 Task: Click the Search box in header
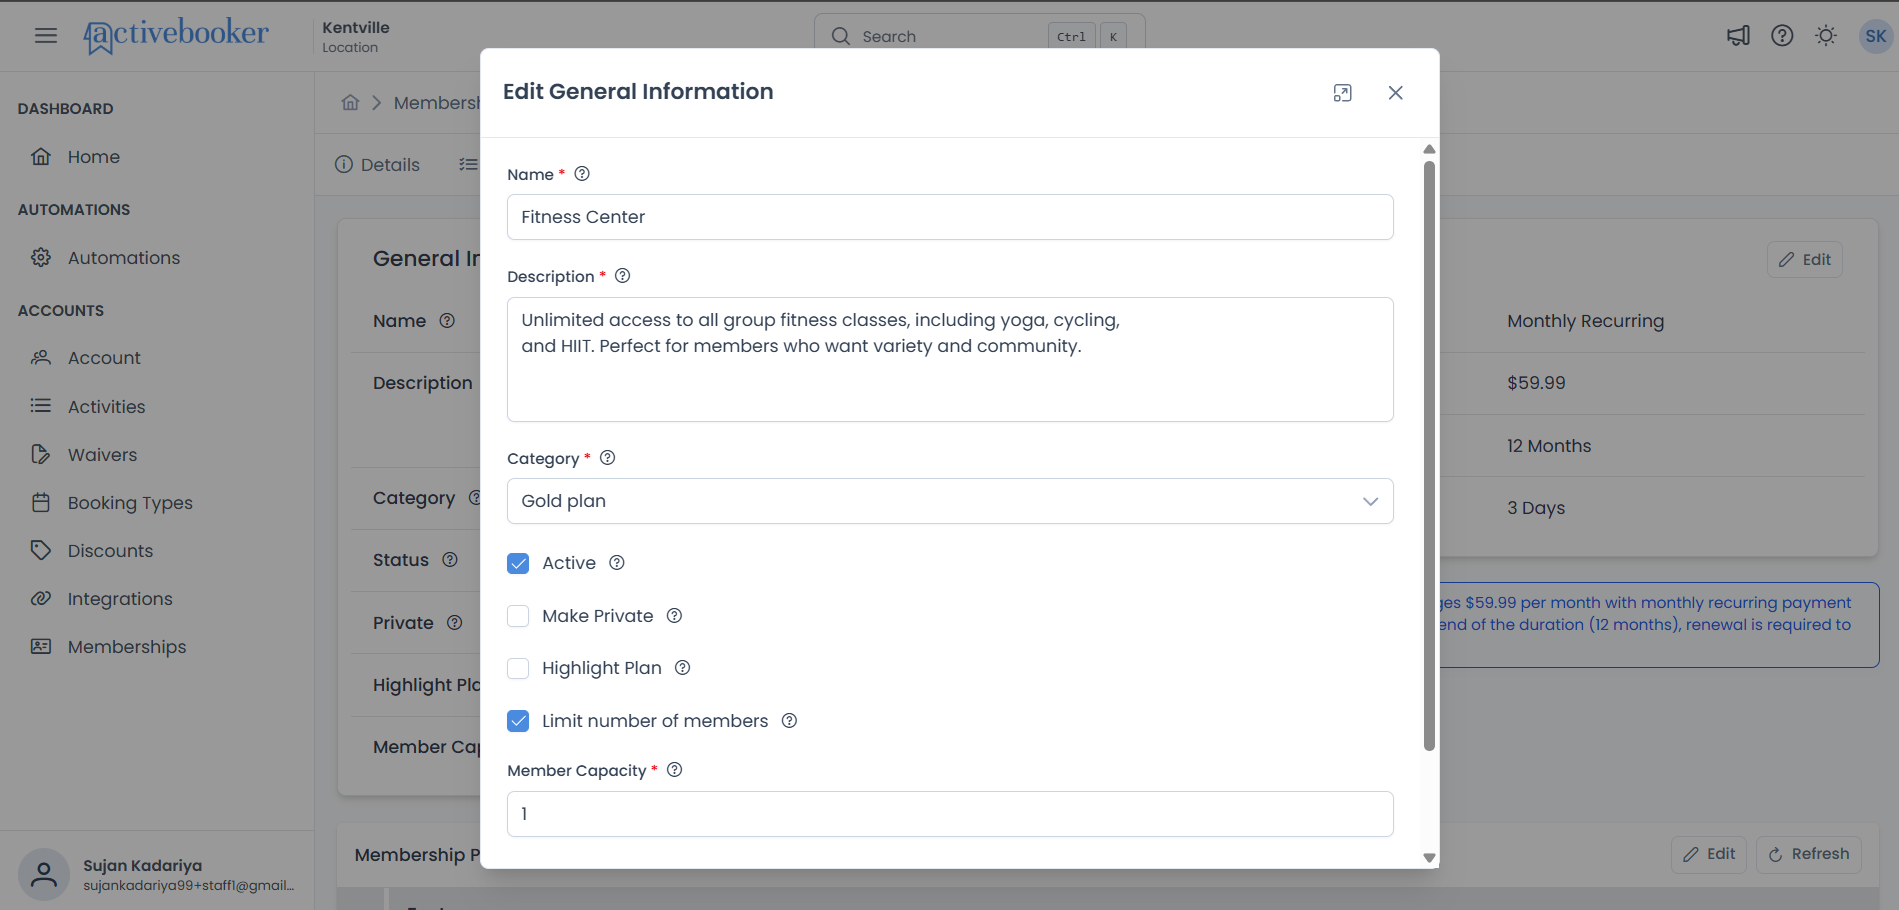click(980, 36)
